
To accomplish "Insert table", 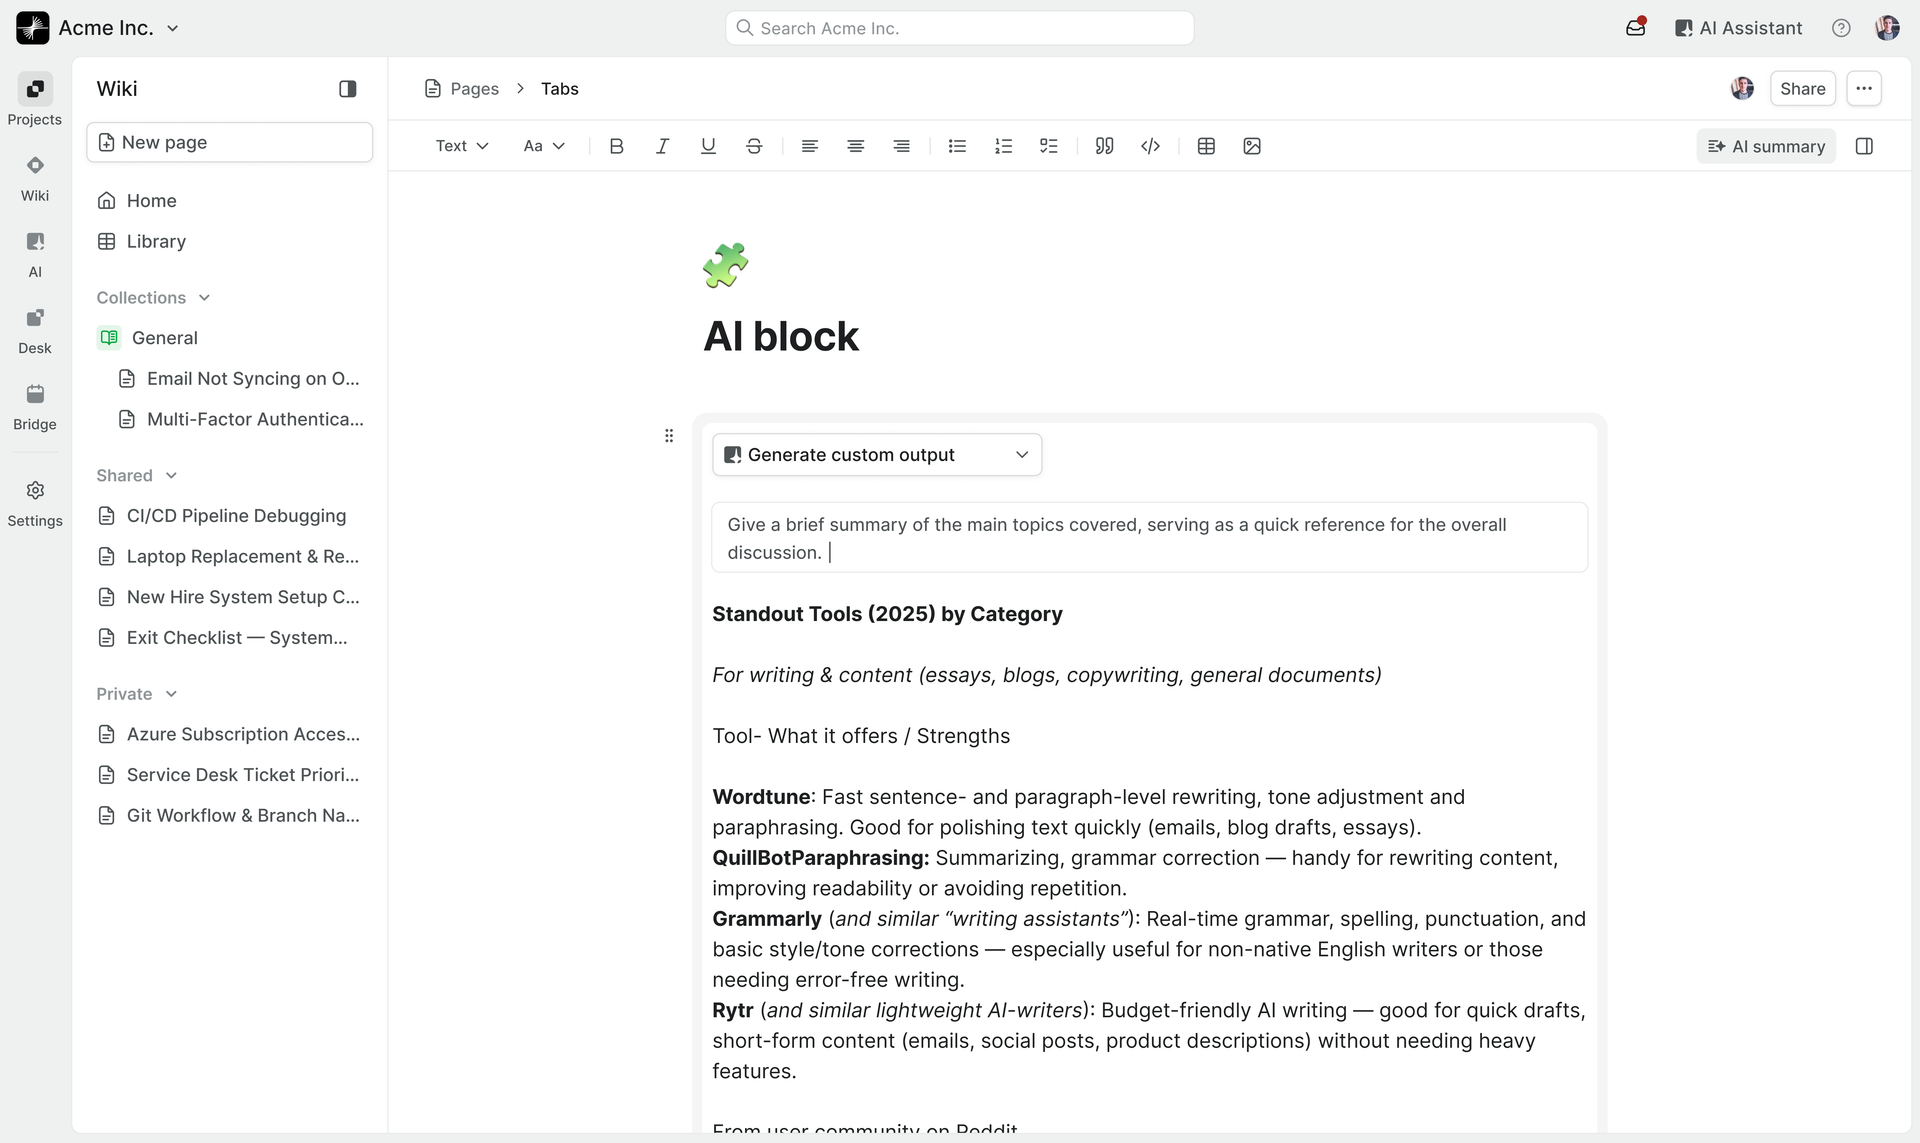I will click(x=1206, y=146).
